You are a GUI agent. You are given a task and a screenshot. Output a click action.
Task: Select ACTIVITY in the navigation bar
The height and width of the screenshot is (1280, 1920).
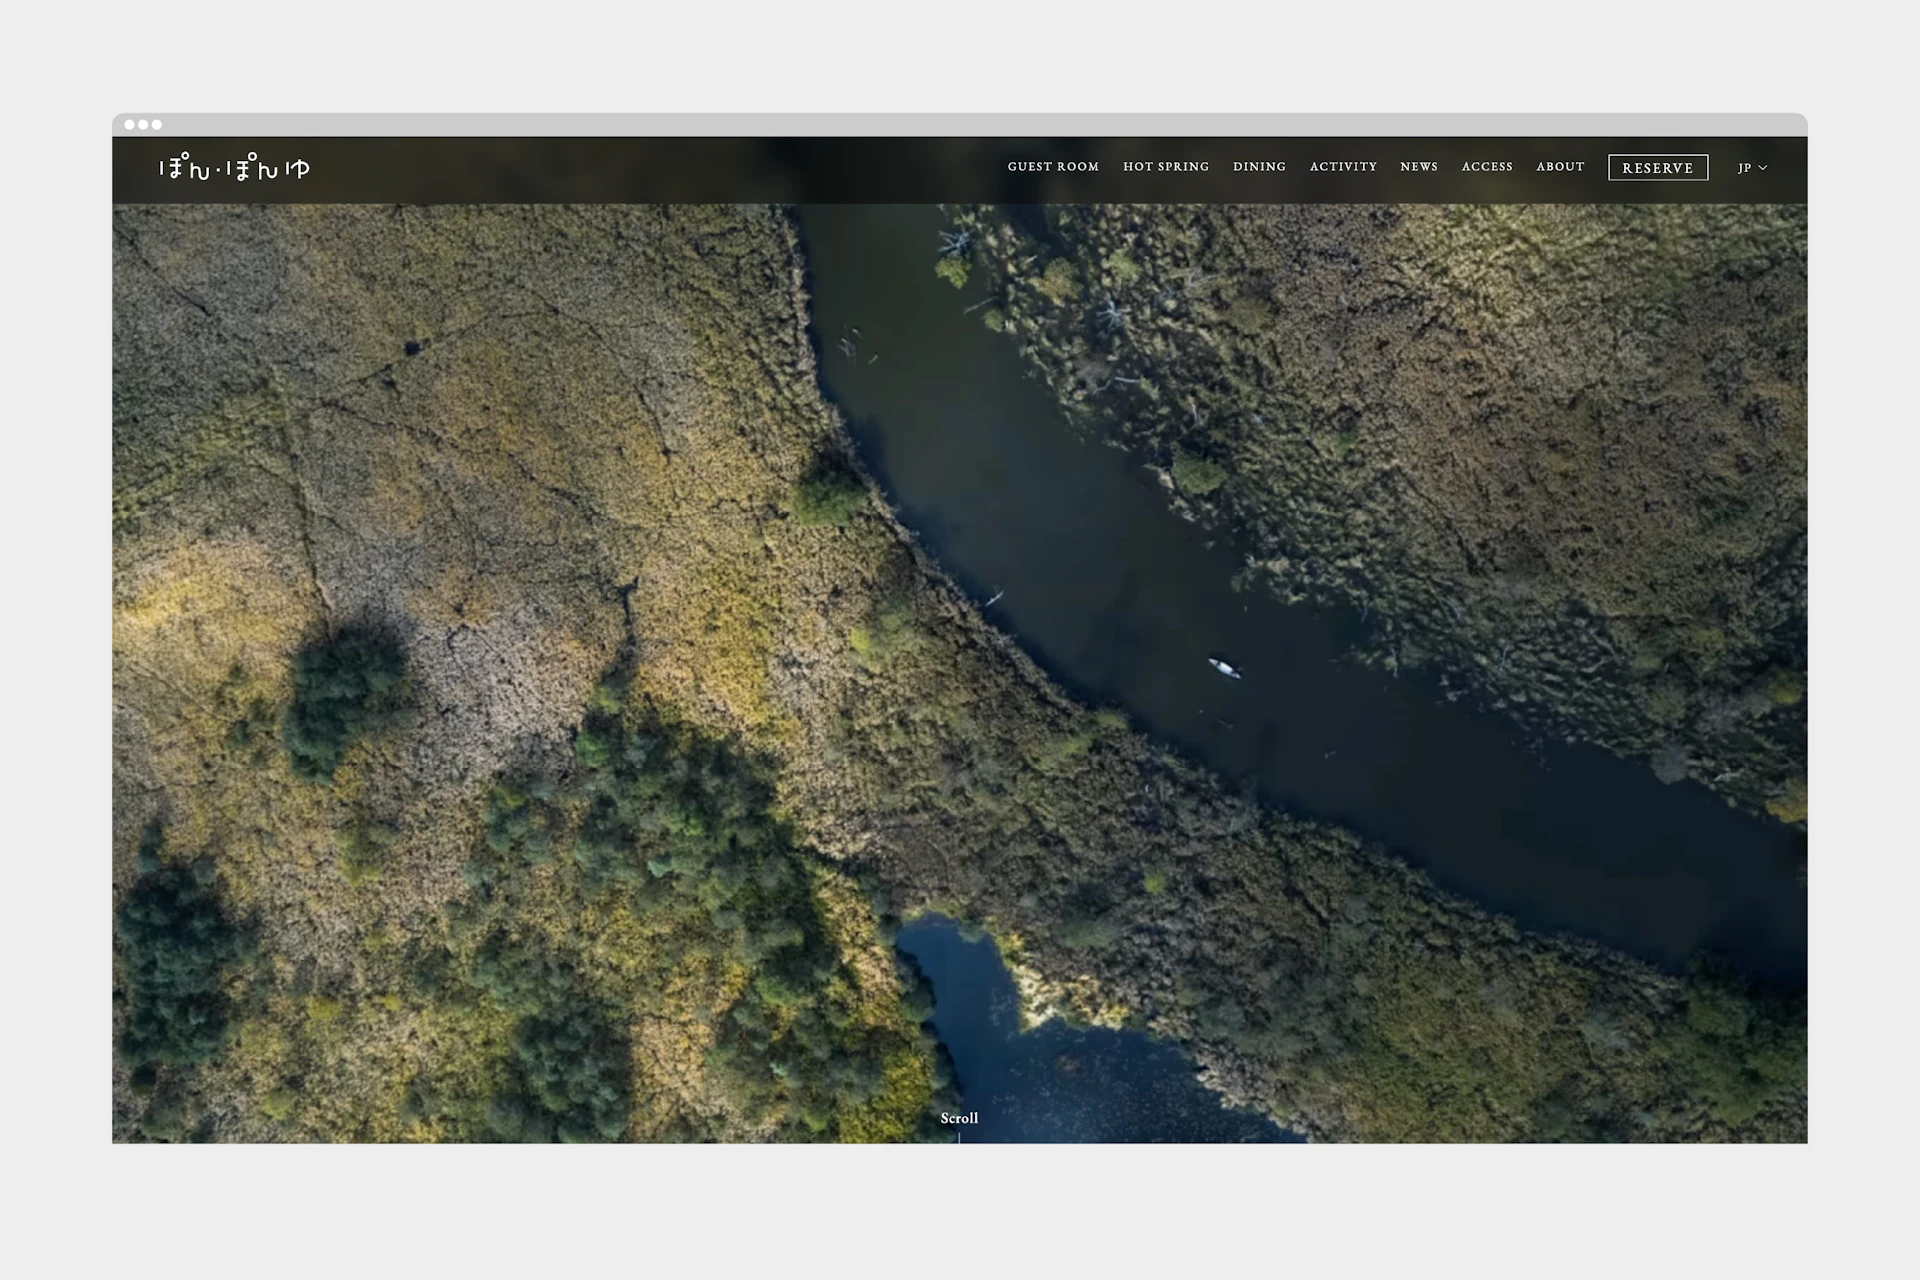point(1343,167)
